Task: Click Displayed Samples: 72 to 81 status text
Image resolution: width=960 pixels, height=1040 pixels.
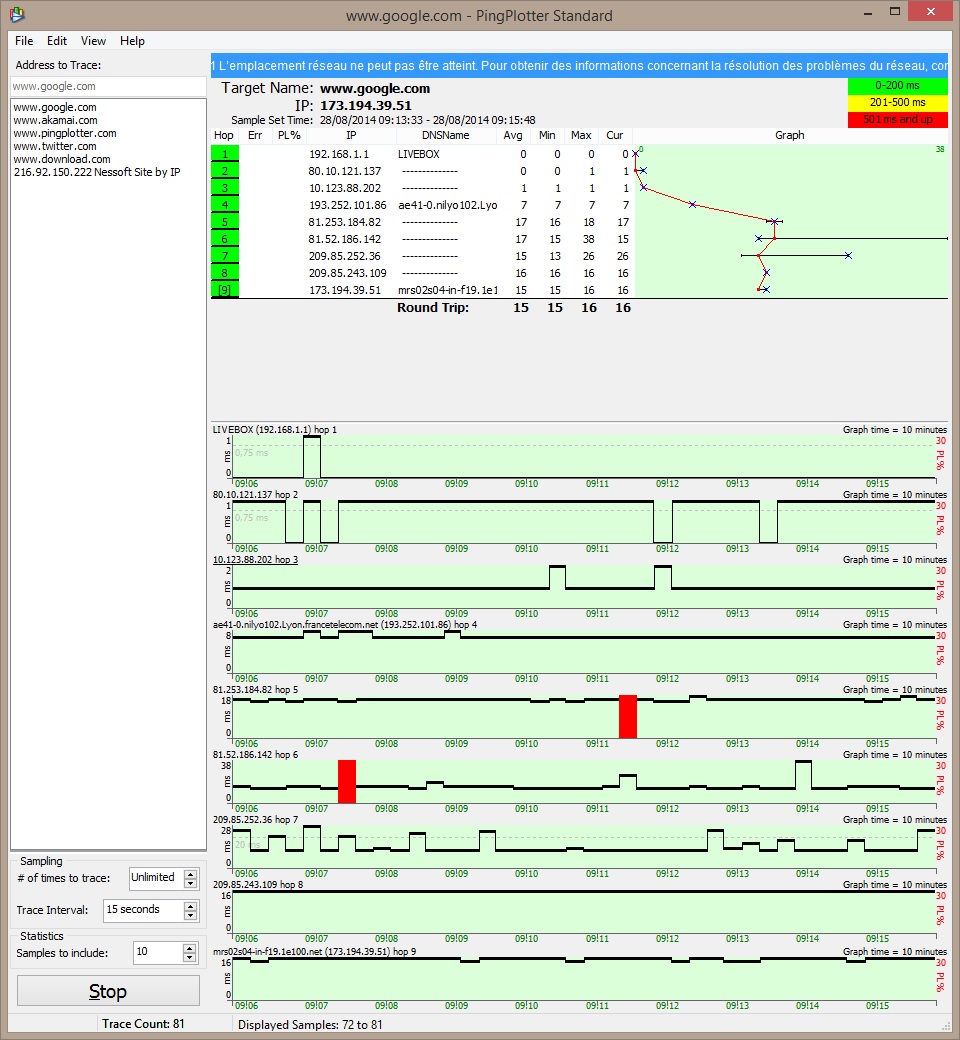Action: click(310, 1025)
